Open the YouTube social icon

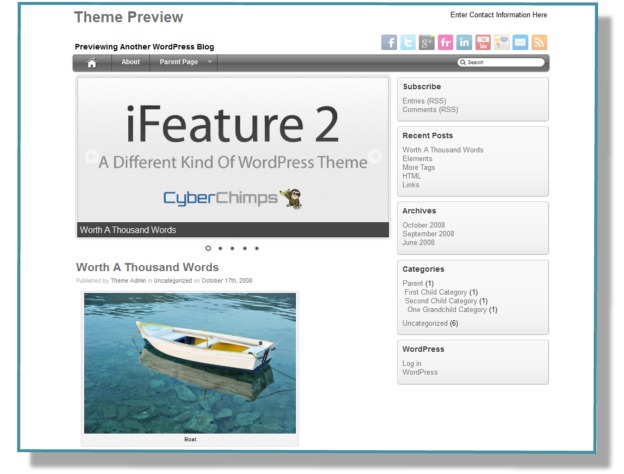483,42
